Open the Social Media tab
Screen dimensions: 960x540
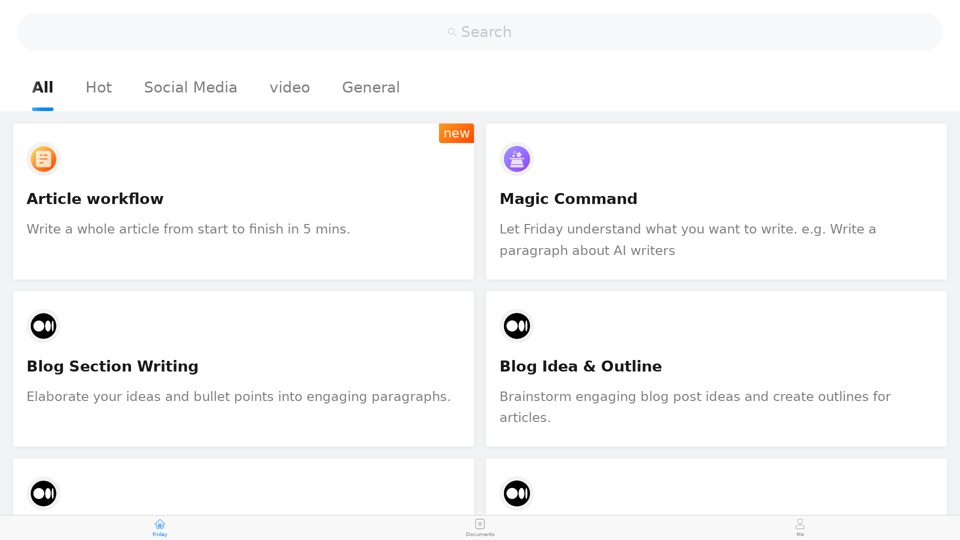click(190, 88)
